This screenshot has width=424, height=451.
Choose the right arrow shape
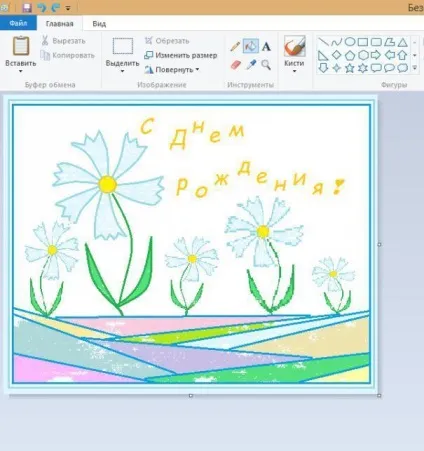point(376,55)
